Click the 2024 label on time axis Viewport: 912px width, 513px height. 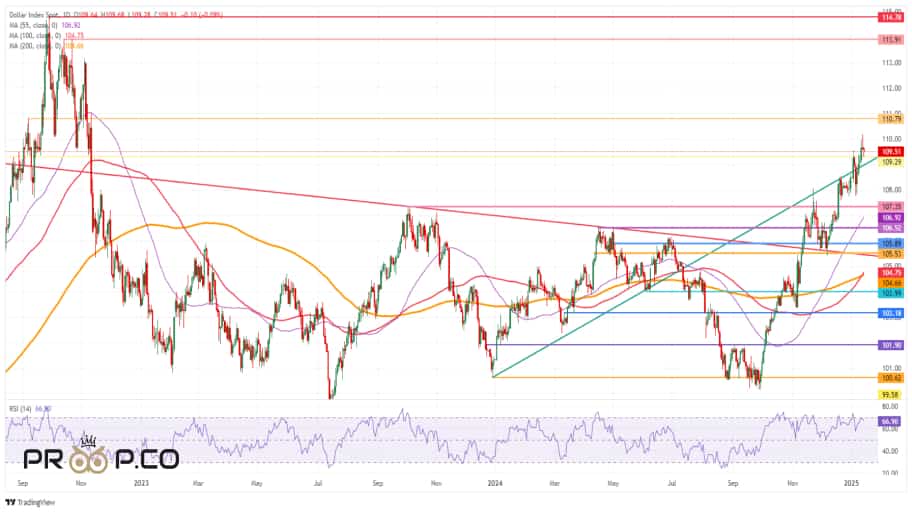tap(494, 483)
